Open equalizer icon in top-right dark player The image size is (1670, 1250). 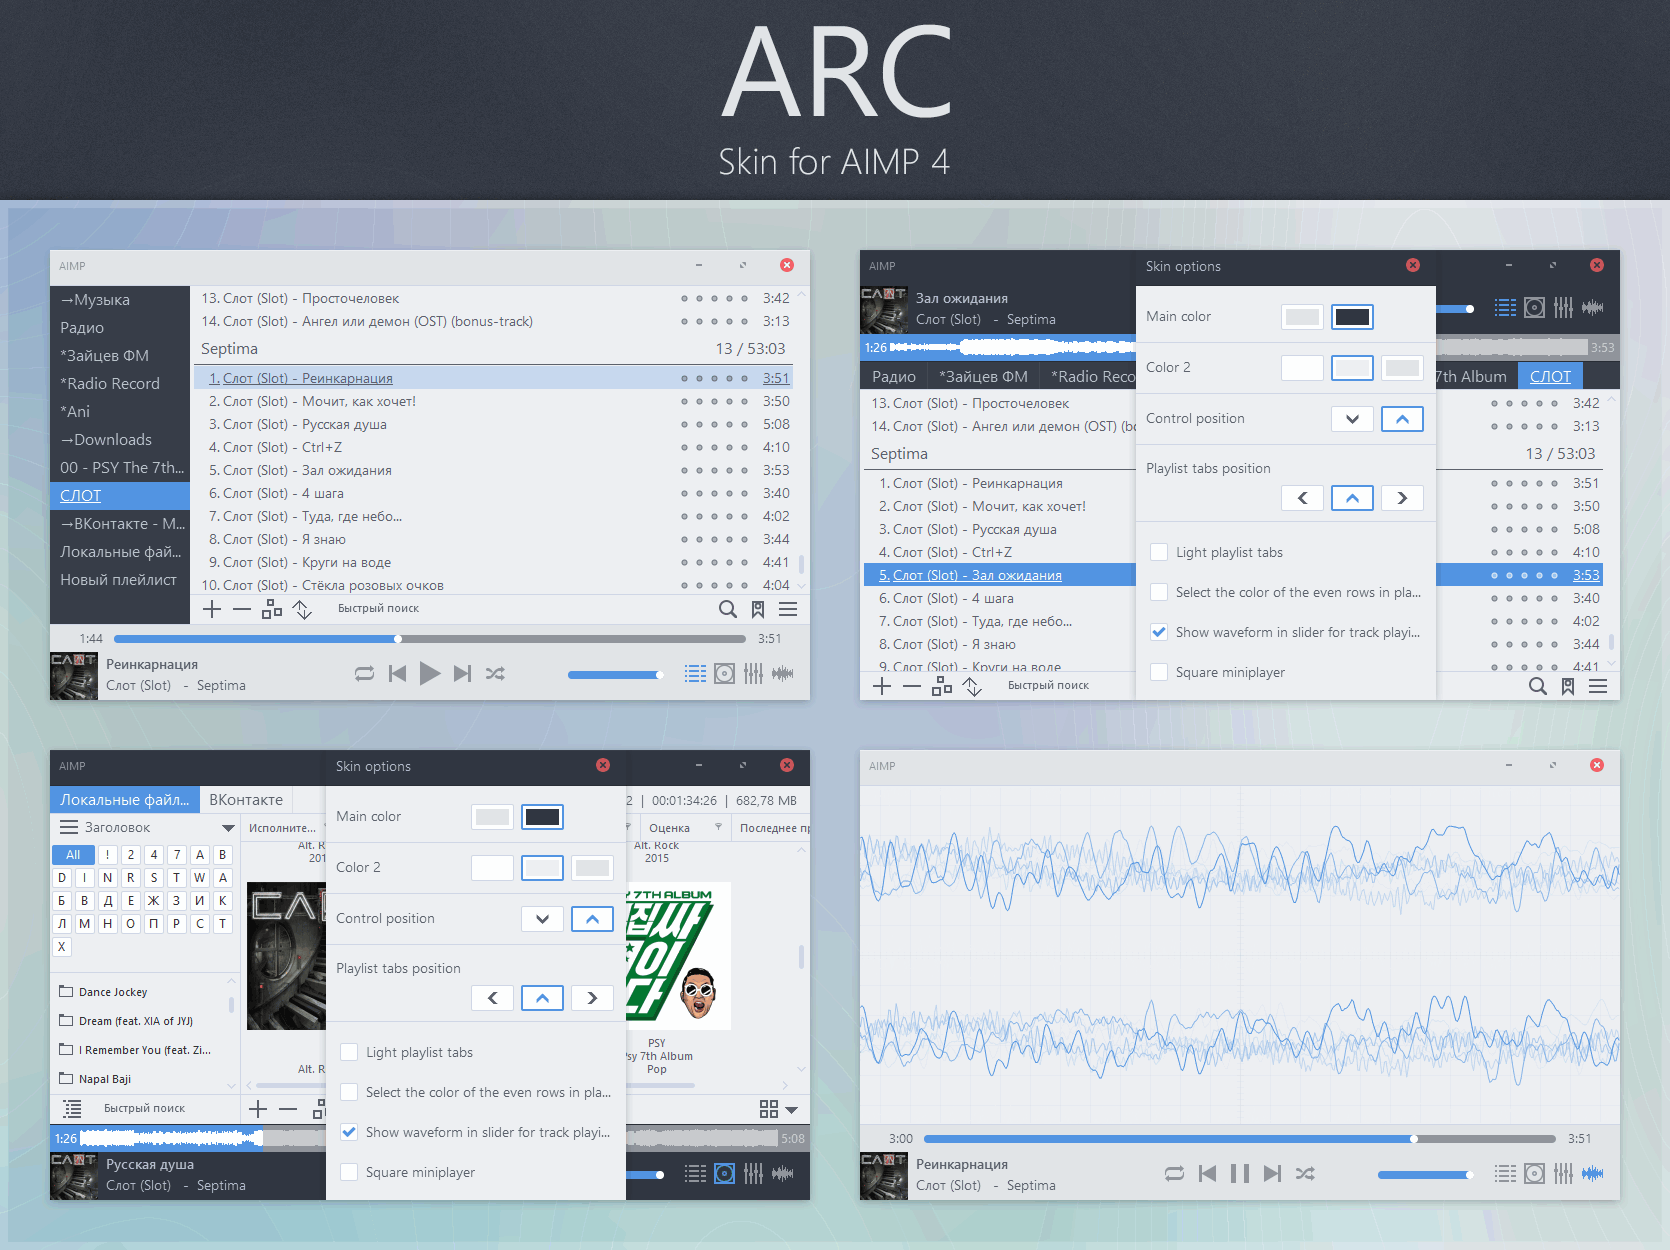1564,308
